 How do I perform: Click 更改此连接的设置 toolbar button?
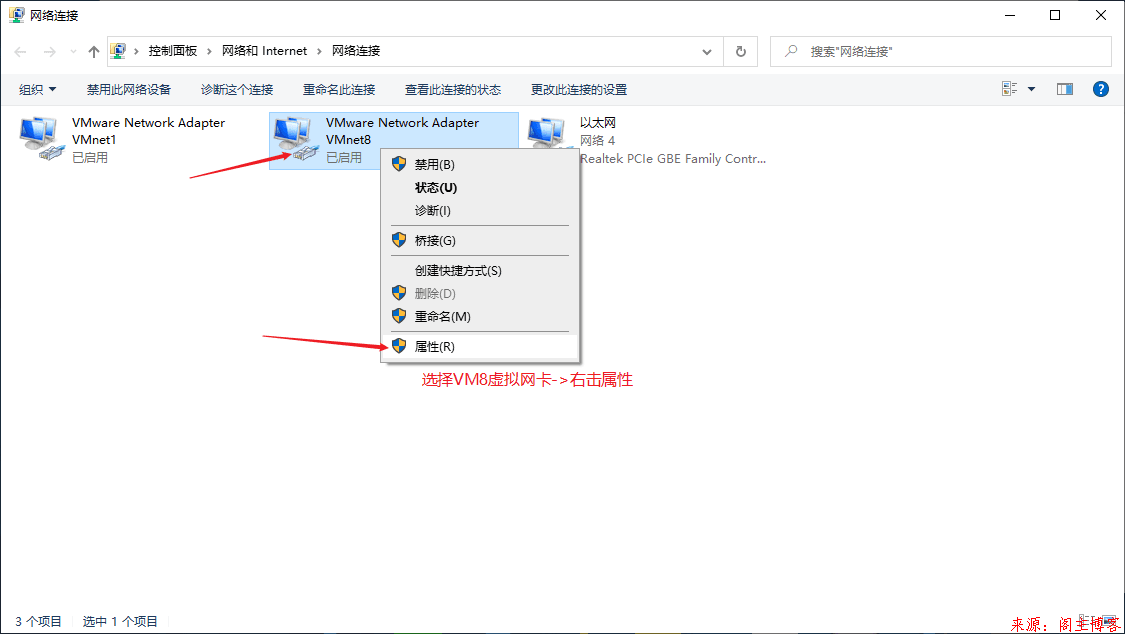(x=578, y=90)
